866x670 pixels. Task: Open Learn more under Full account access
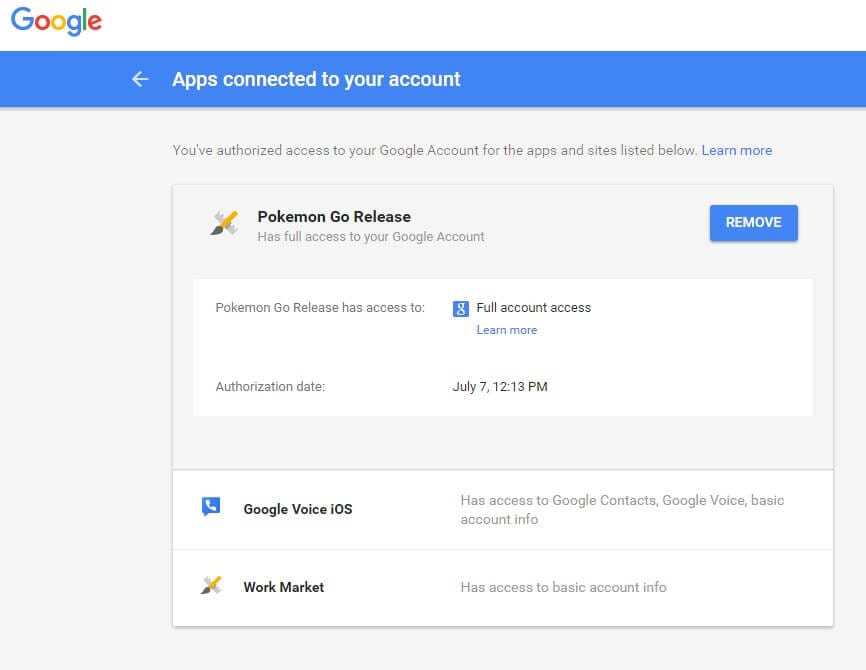[506, 330]
